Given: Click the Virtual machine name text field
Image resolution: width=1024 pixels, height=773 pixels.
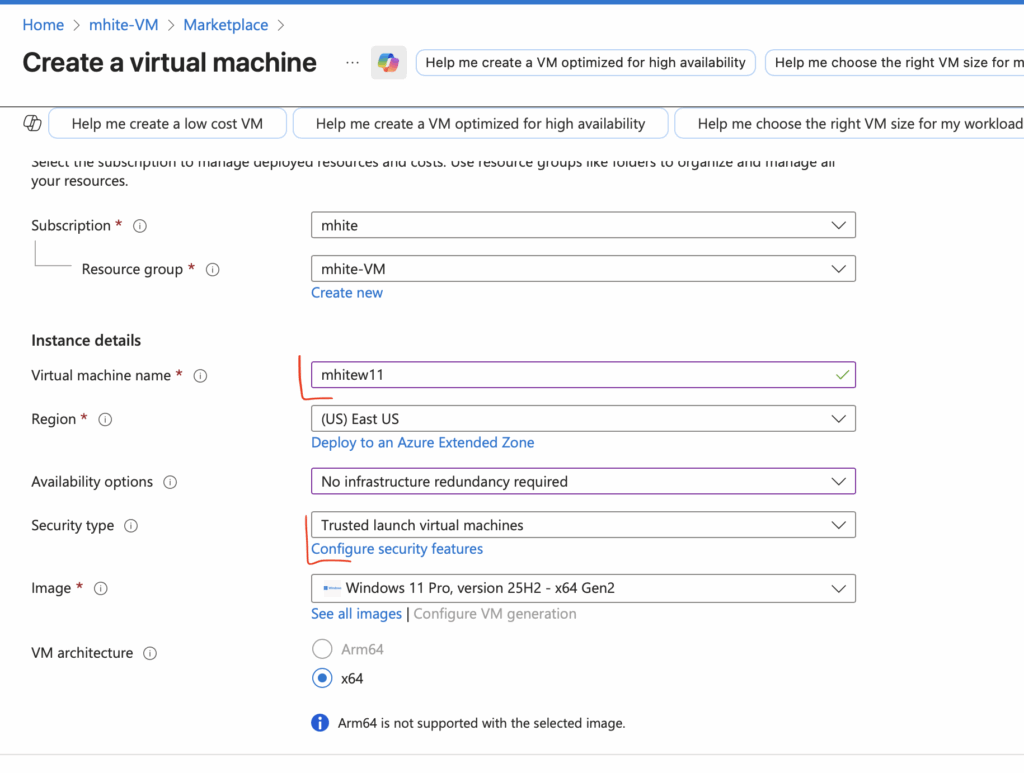Looking at the screenshot, I should pyautogui.click(x=570, y=375).
